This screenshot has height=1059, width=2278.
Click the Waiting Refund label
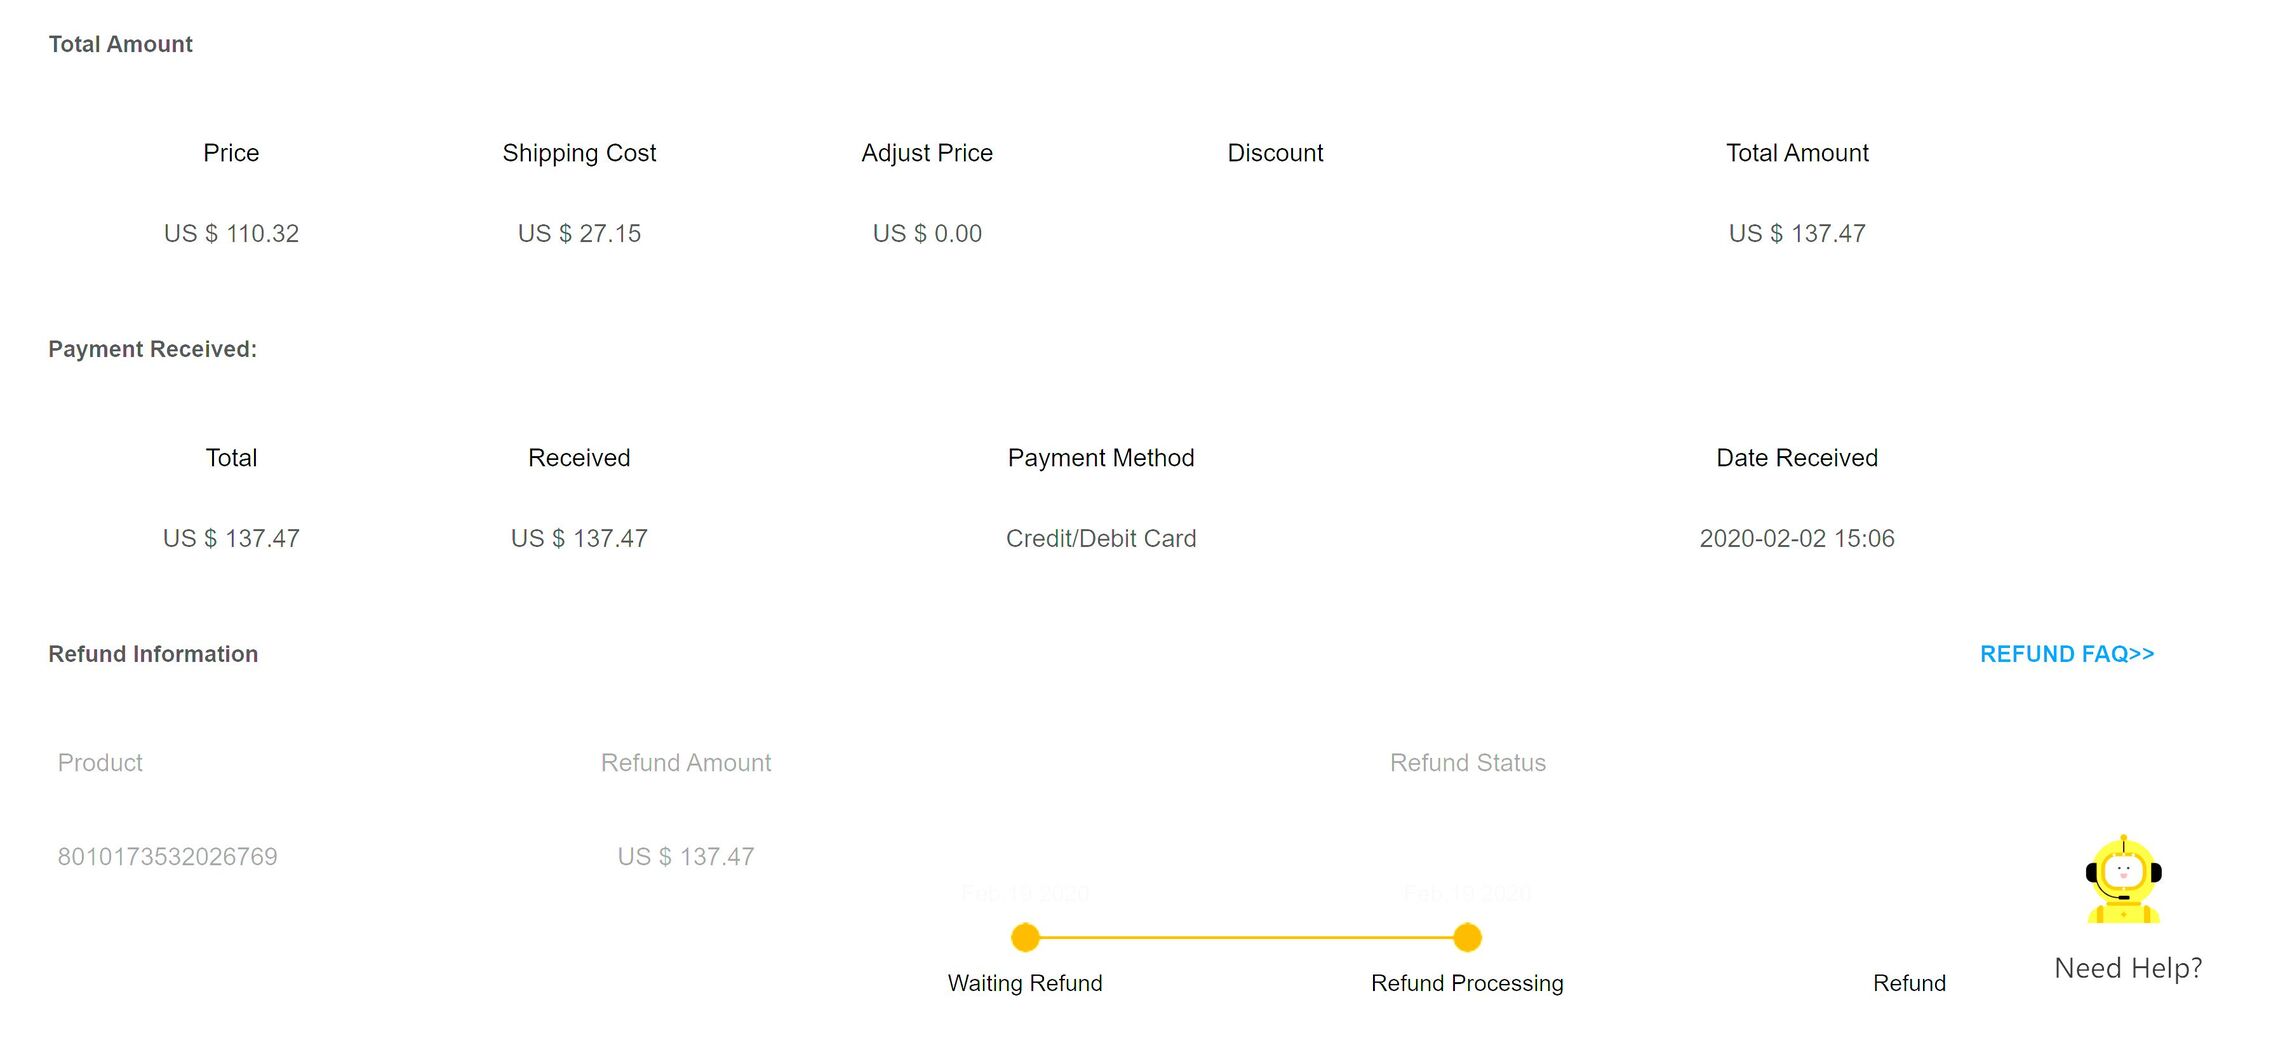click(x=1025, y=983)
